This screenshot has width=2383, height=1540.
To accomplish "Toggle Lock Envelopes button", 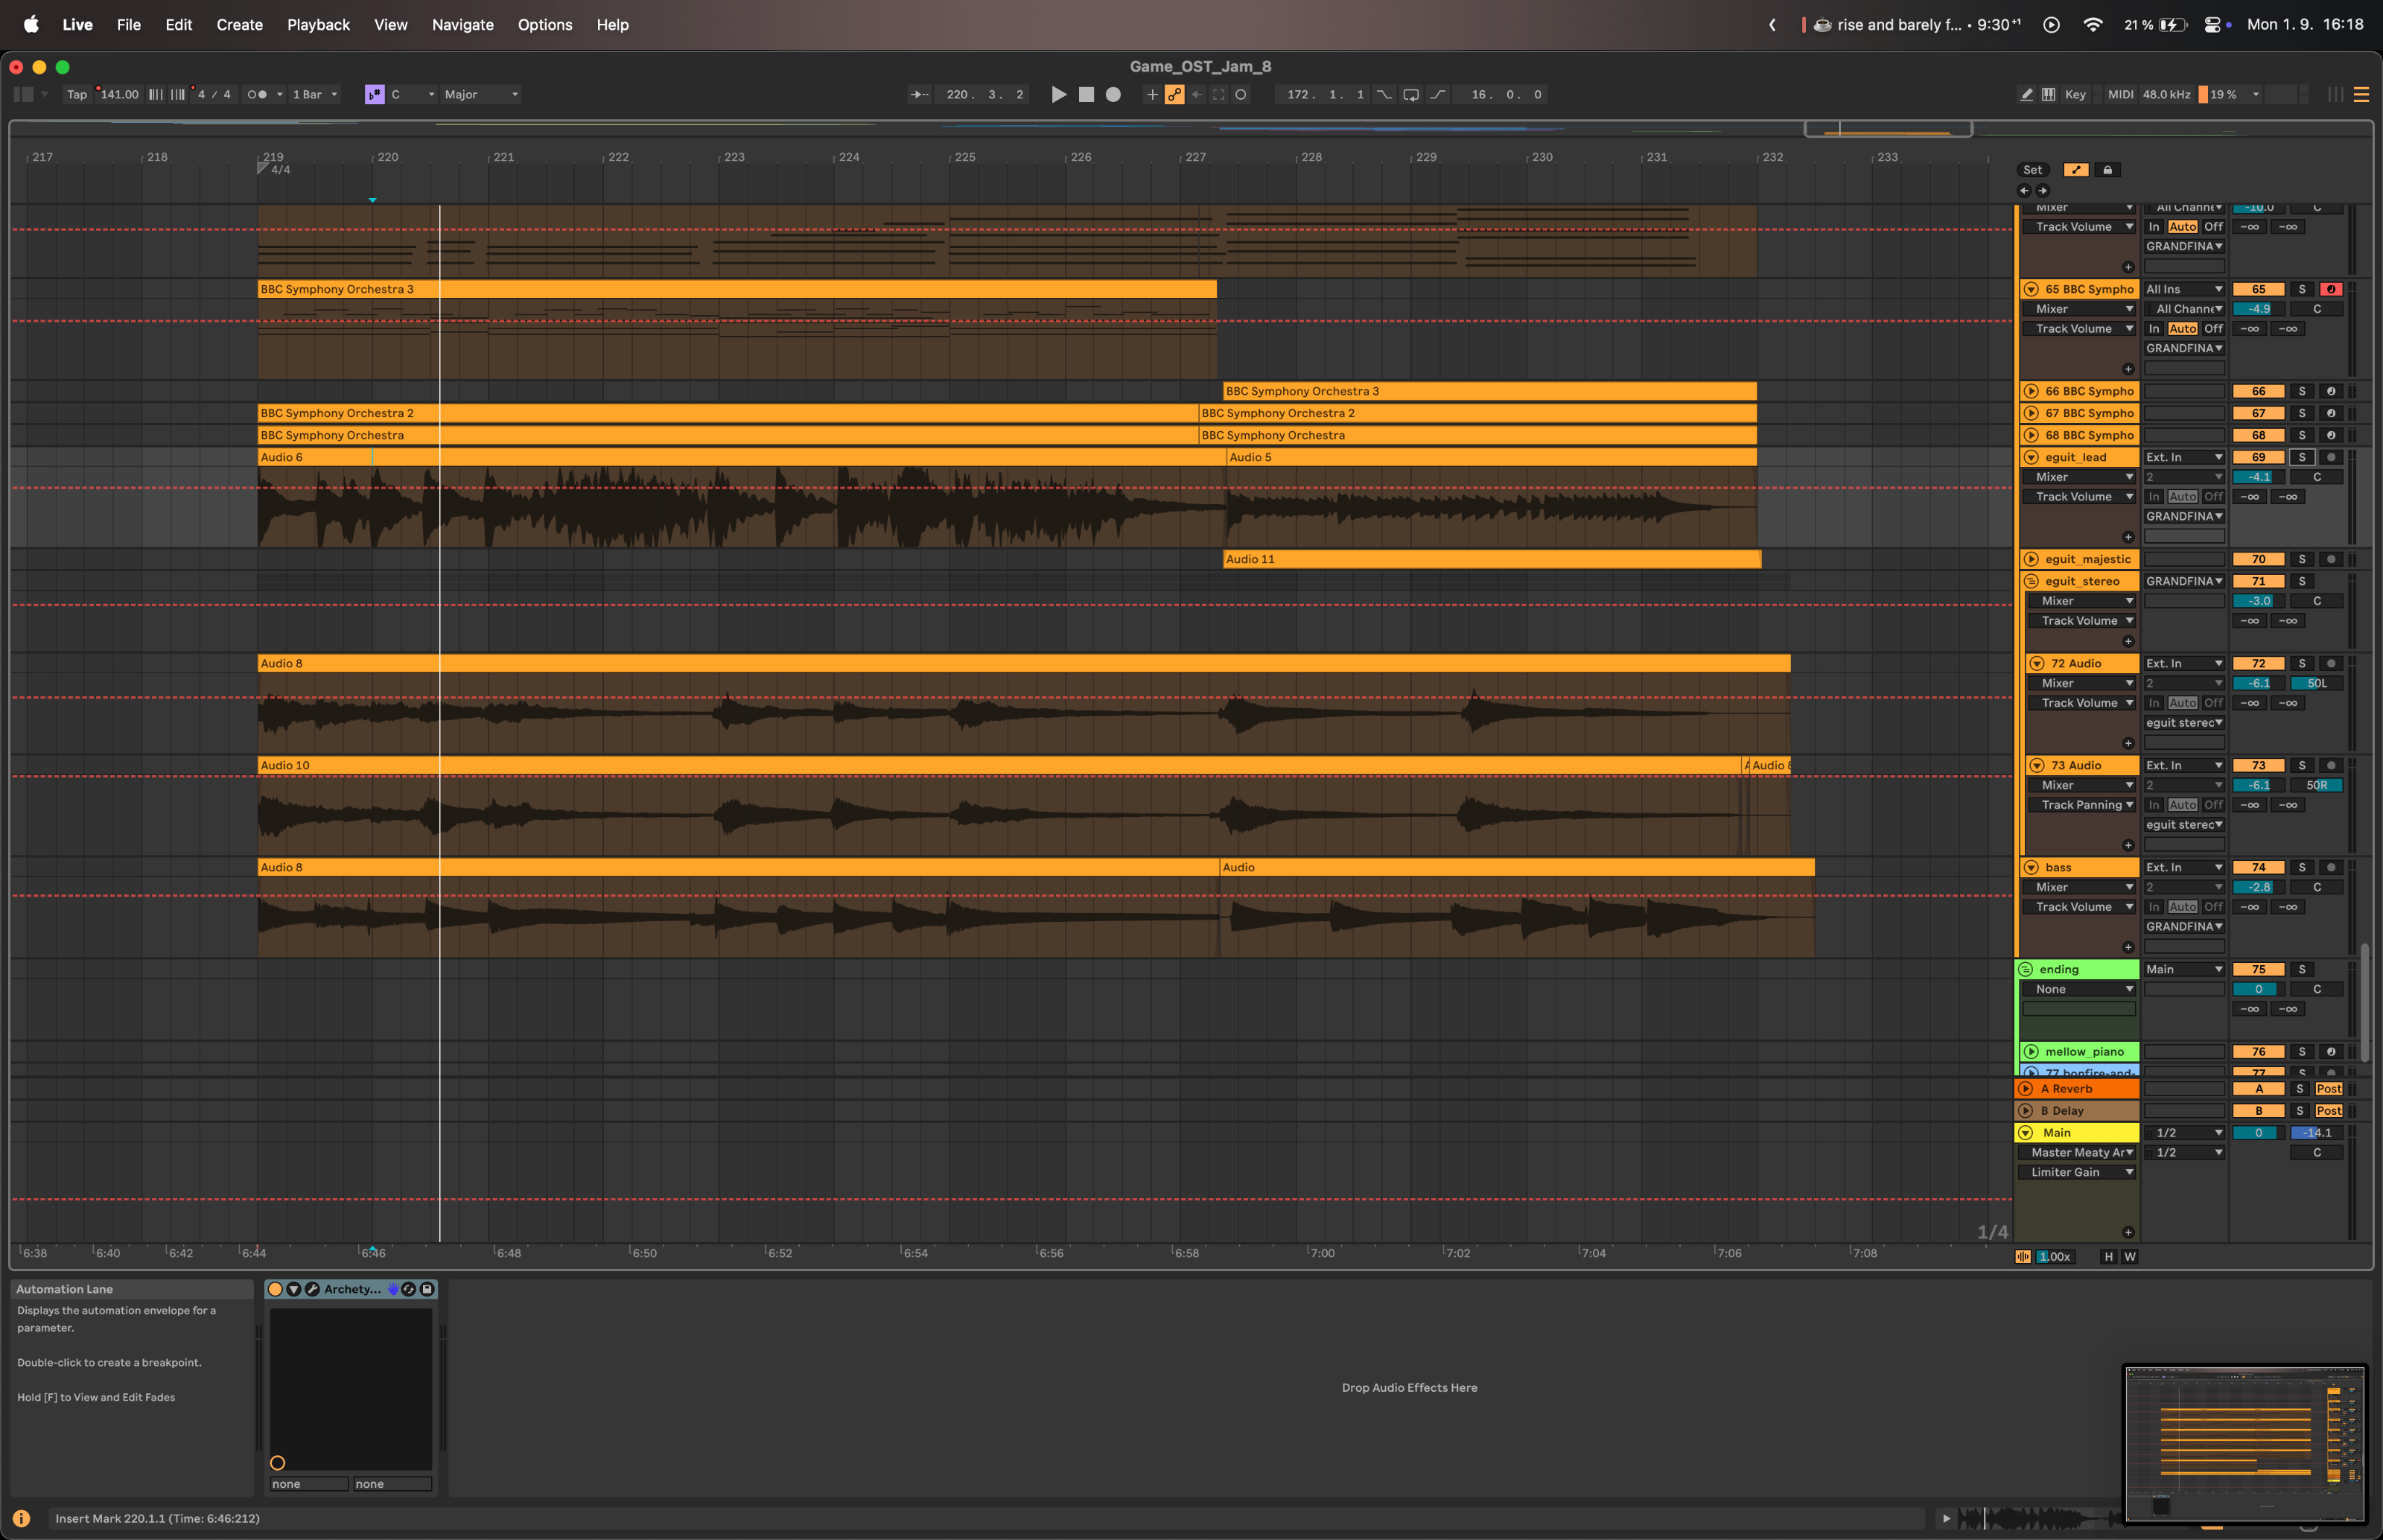I will point(2108,170).
